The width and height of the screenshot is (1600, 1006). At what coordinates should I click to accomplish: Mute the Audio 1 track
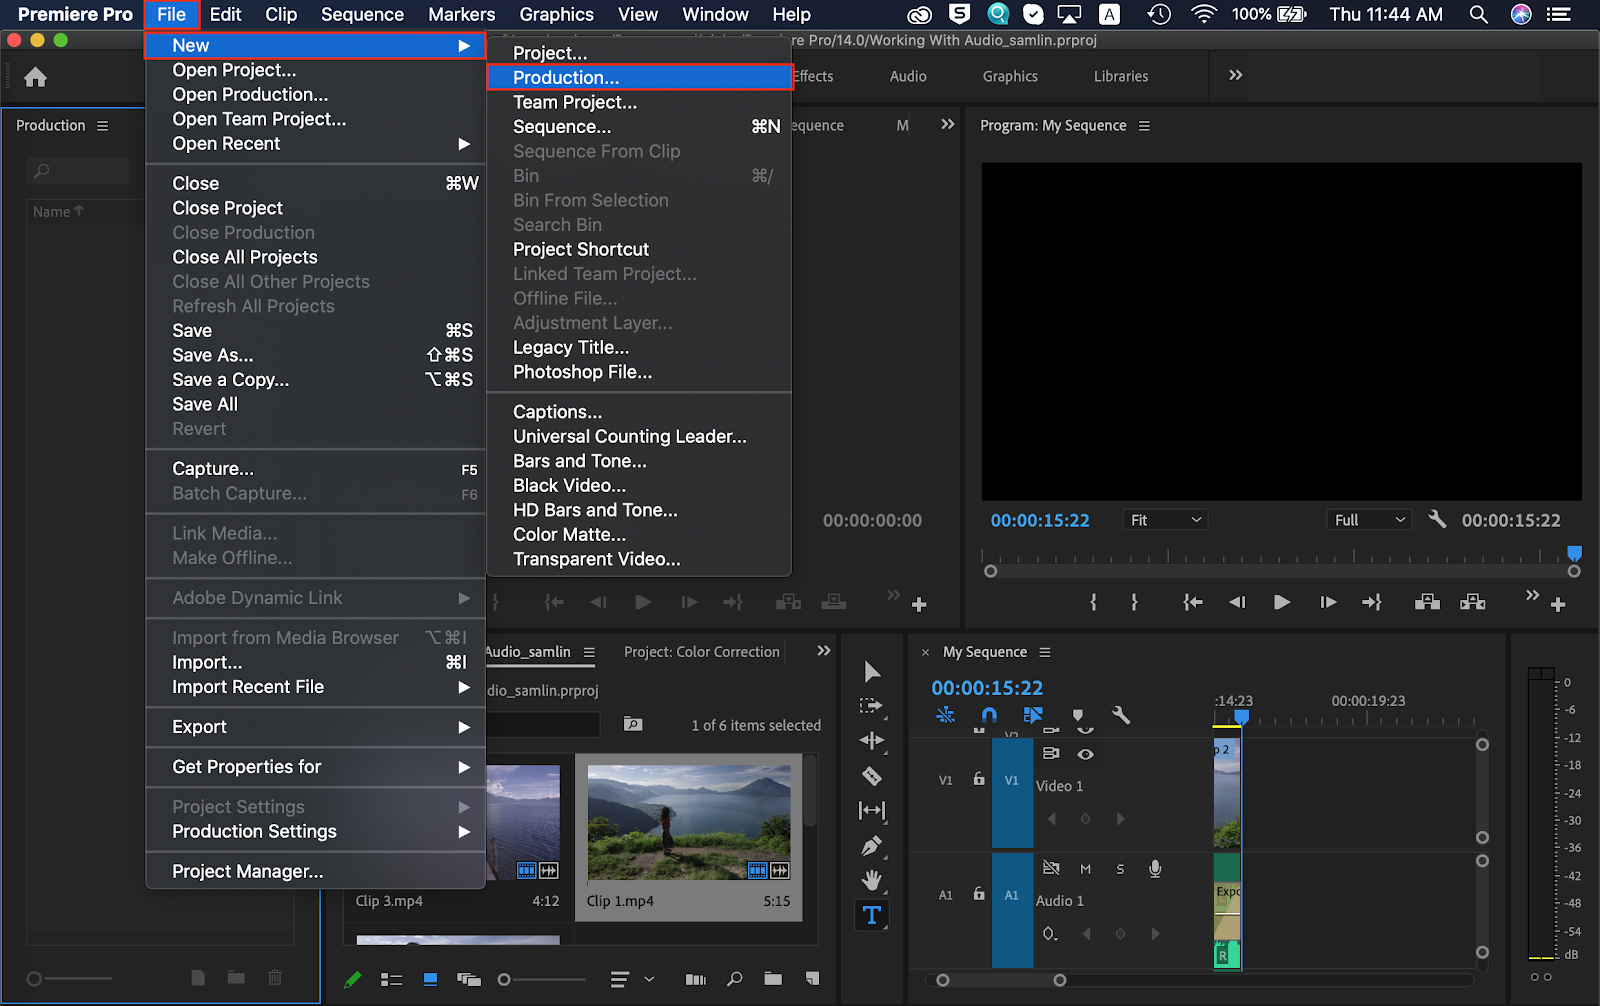point(1085,869)
